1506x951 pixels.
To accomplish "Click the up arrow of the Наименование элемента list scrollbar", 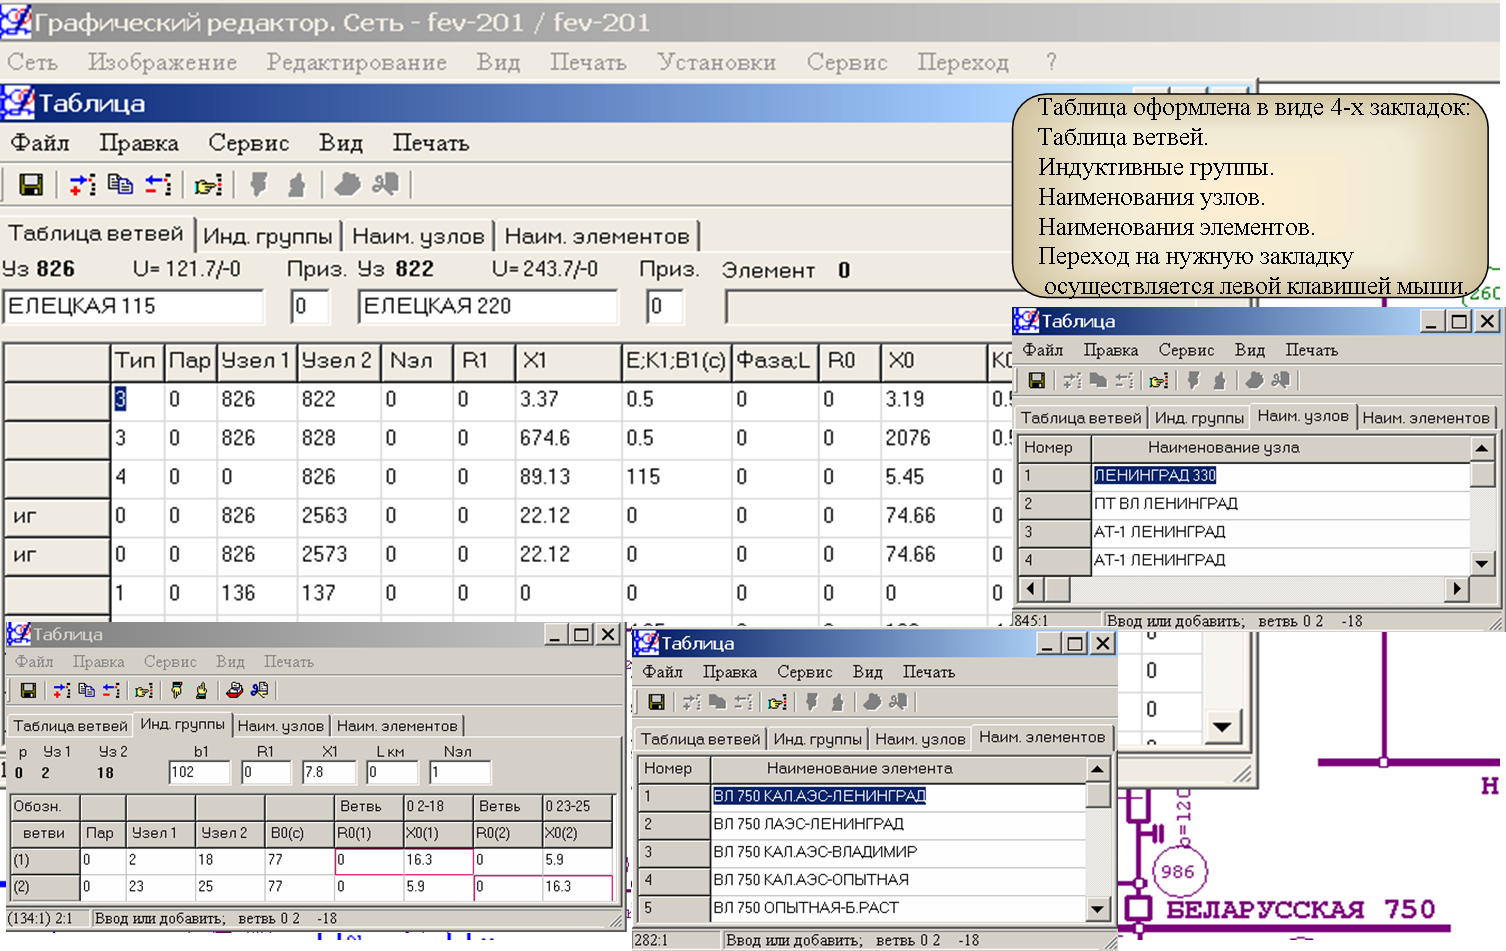I will [1097, 769].
